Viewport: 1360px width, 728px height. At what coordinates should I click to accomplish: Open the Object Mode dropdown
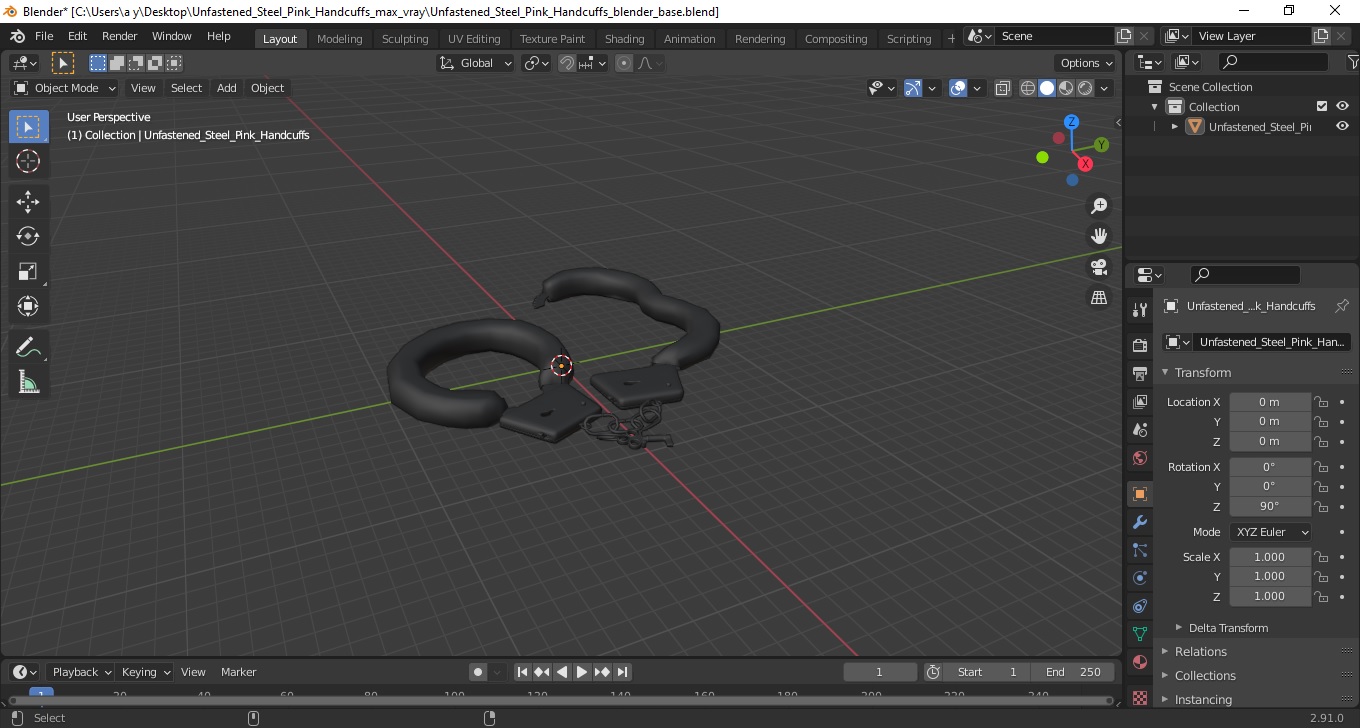coord(66,88)
